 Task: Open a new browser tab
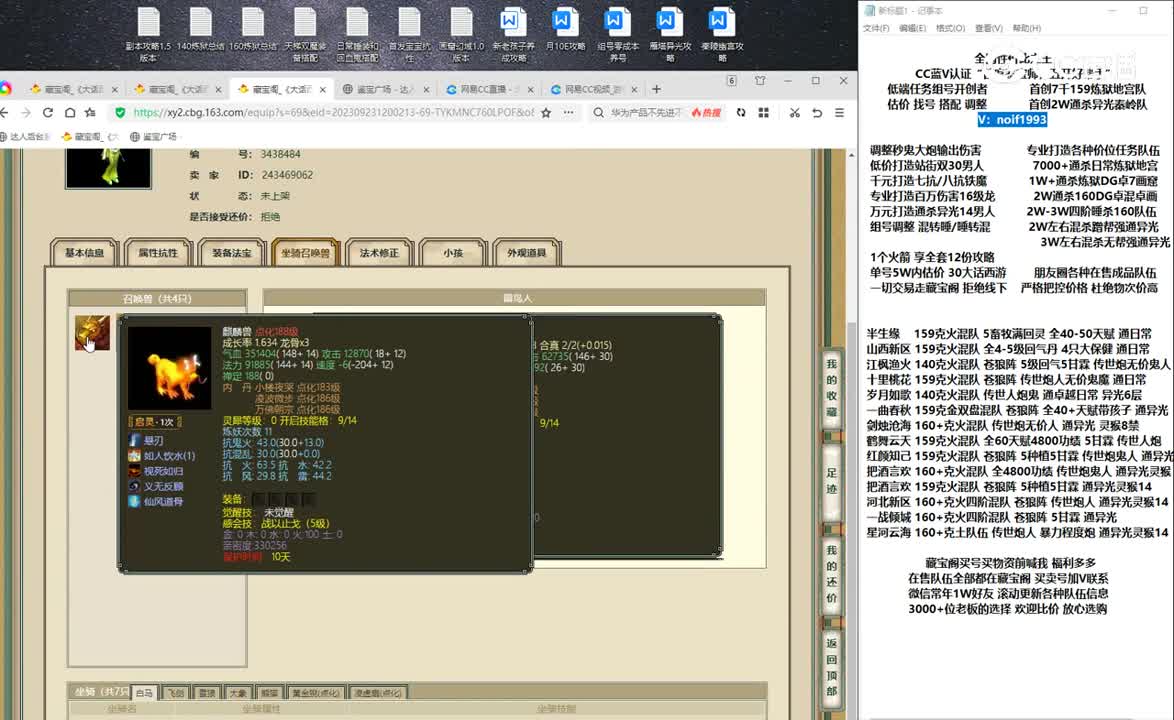coord(657,89)
